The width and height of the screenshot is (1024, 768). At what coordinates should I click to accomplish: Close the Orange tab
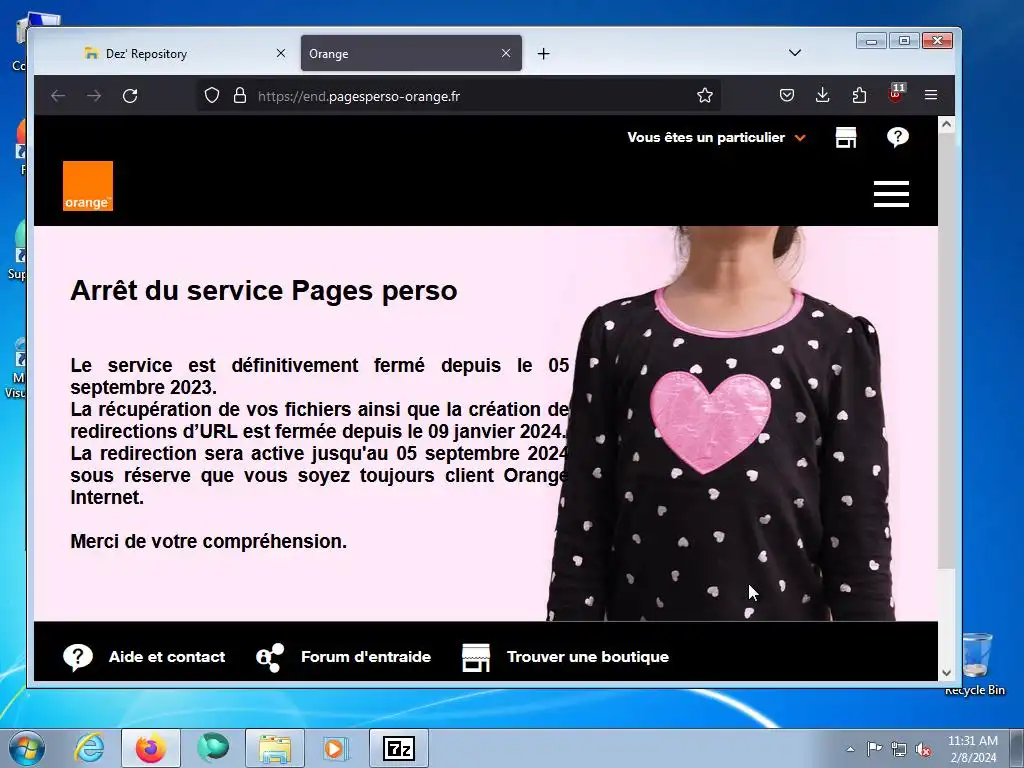[506, 53]
